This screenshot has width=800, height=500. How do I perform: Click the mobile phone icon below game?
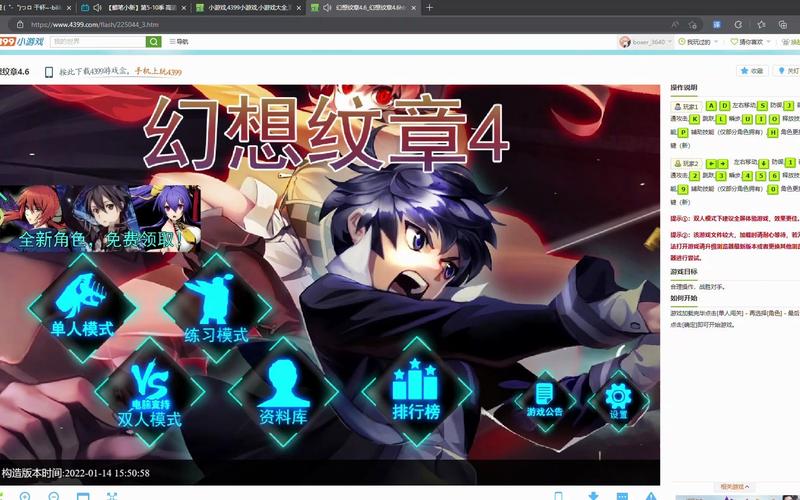(x=559, y=496)
